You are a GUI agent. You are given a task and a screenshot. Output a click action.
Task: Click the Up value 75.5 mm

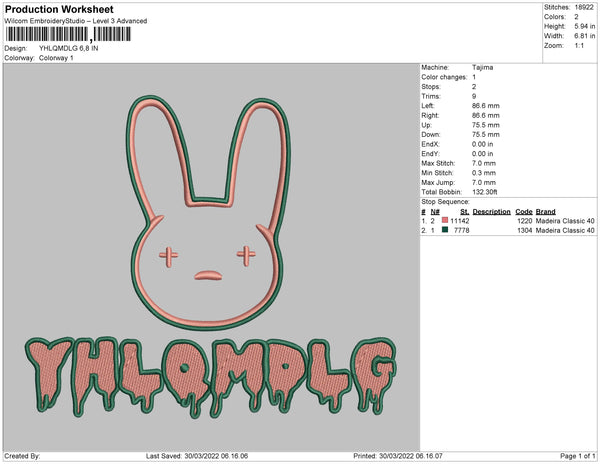pyautogui.click(x=486, y=125)
